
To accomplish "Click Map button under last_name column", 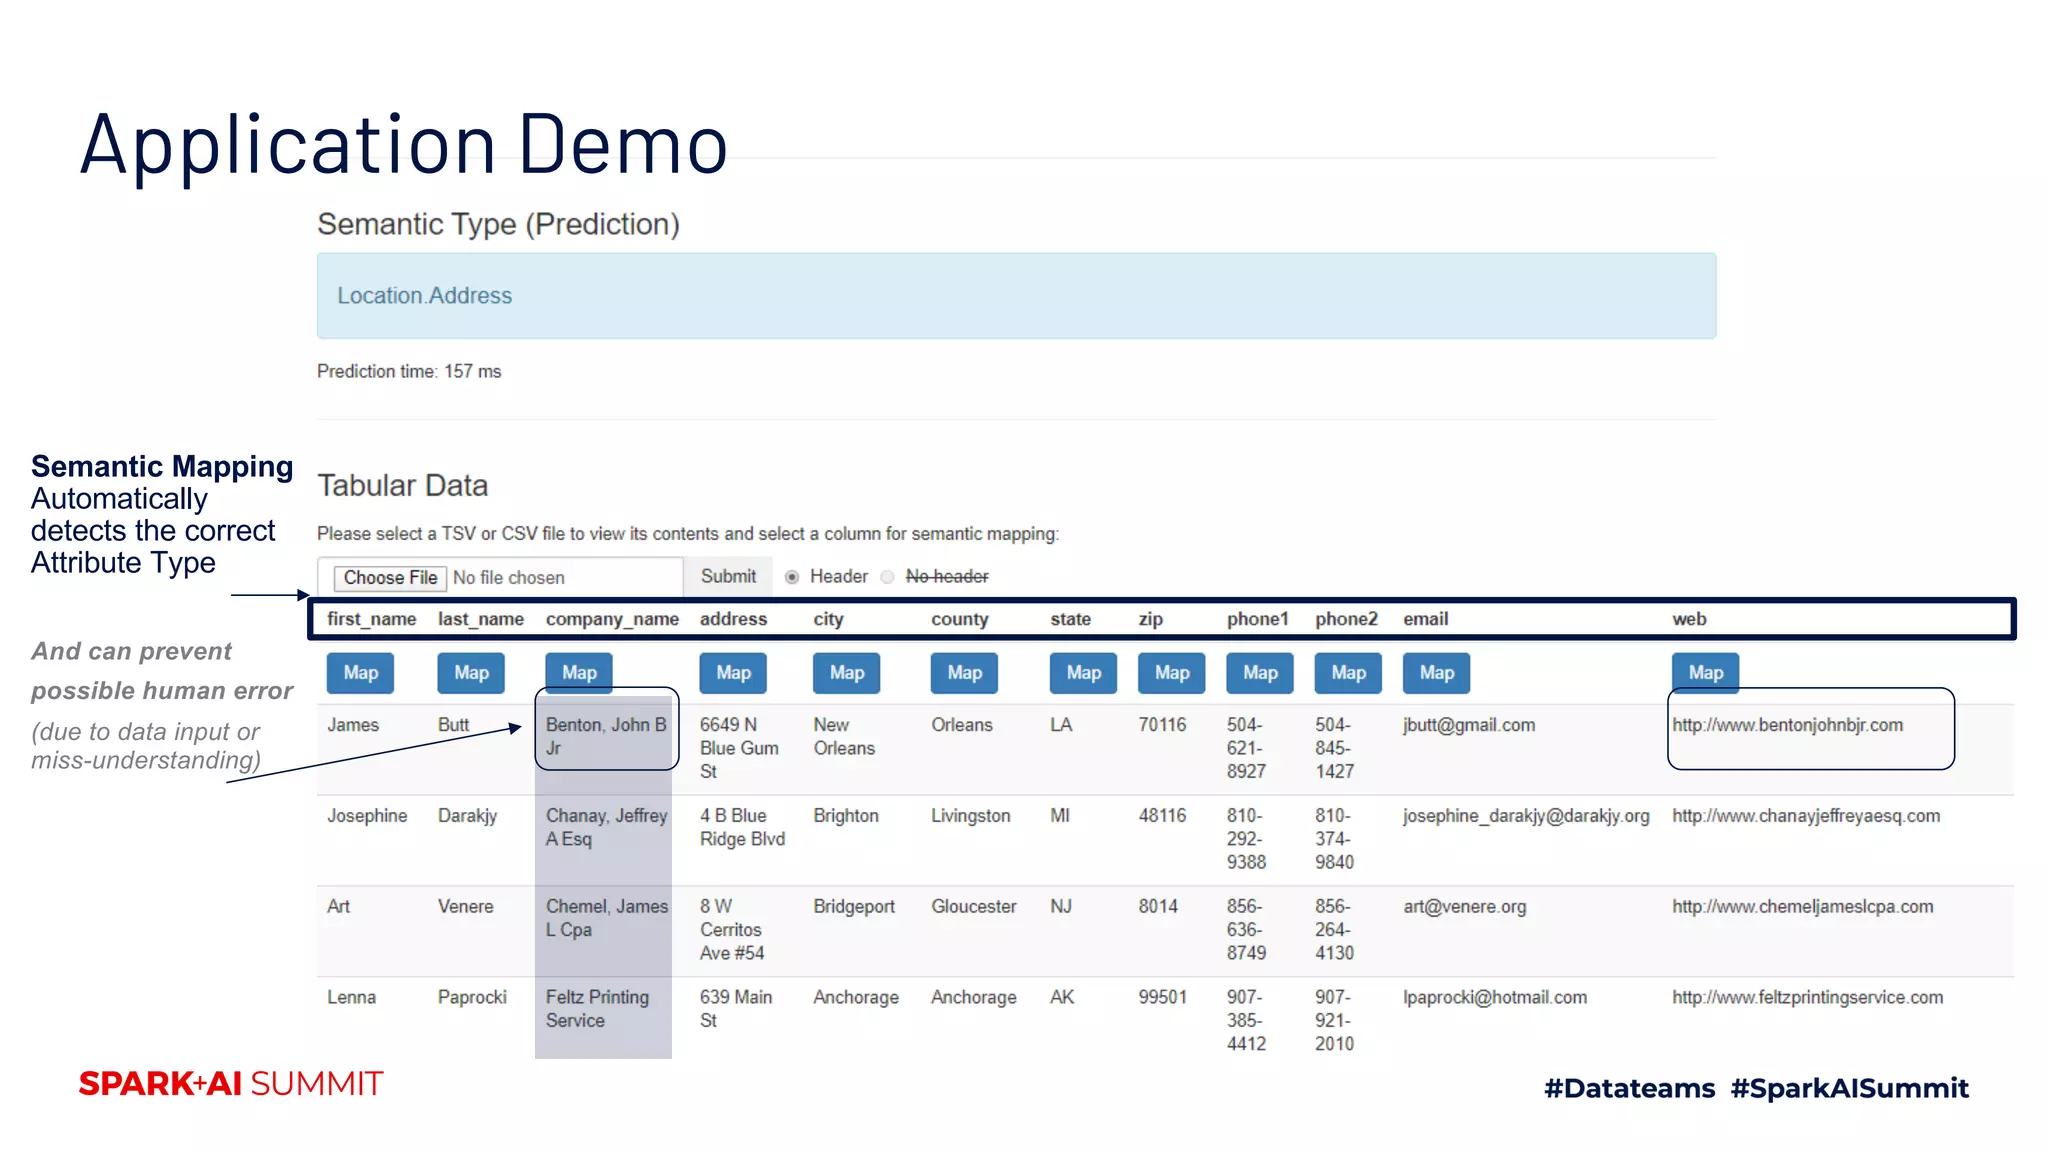I will pyautogui.click(x=471, y=673).
